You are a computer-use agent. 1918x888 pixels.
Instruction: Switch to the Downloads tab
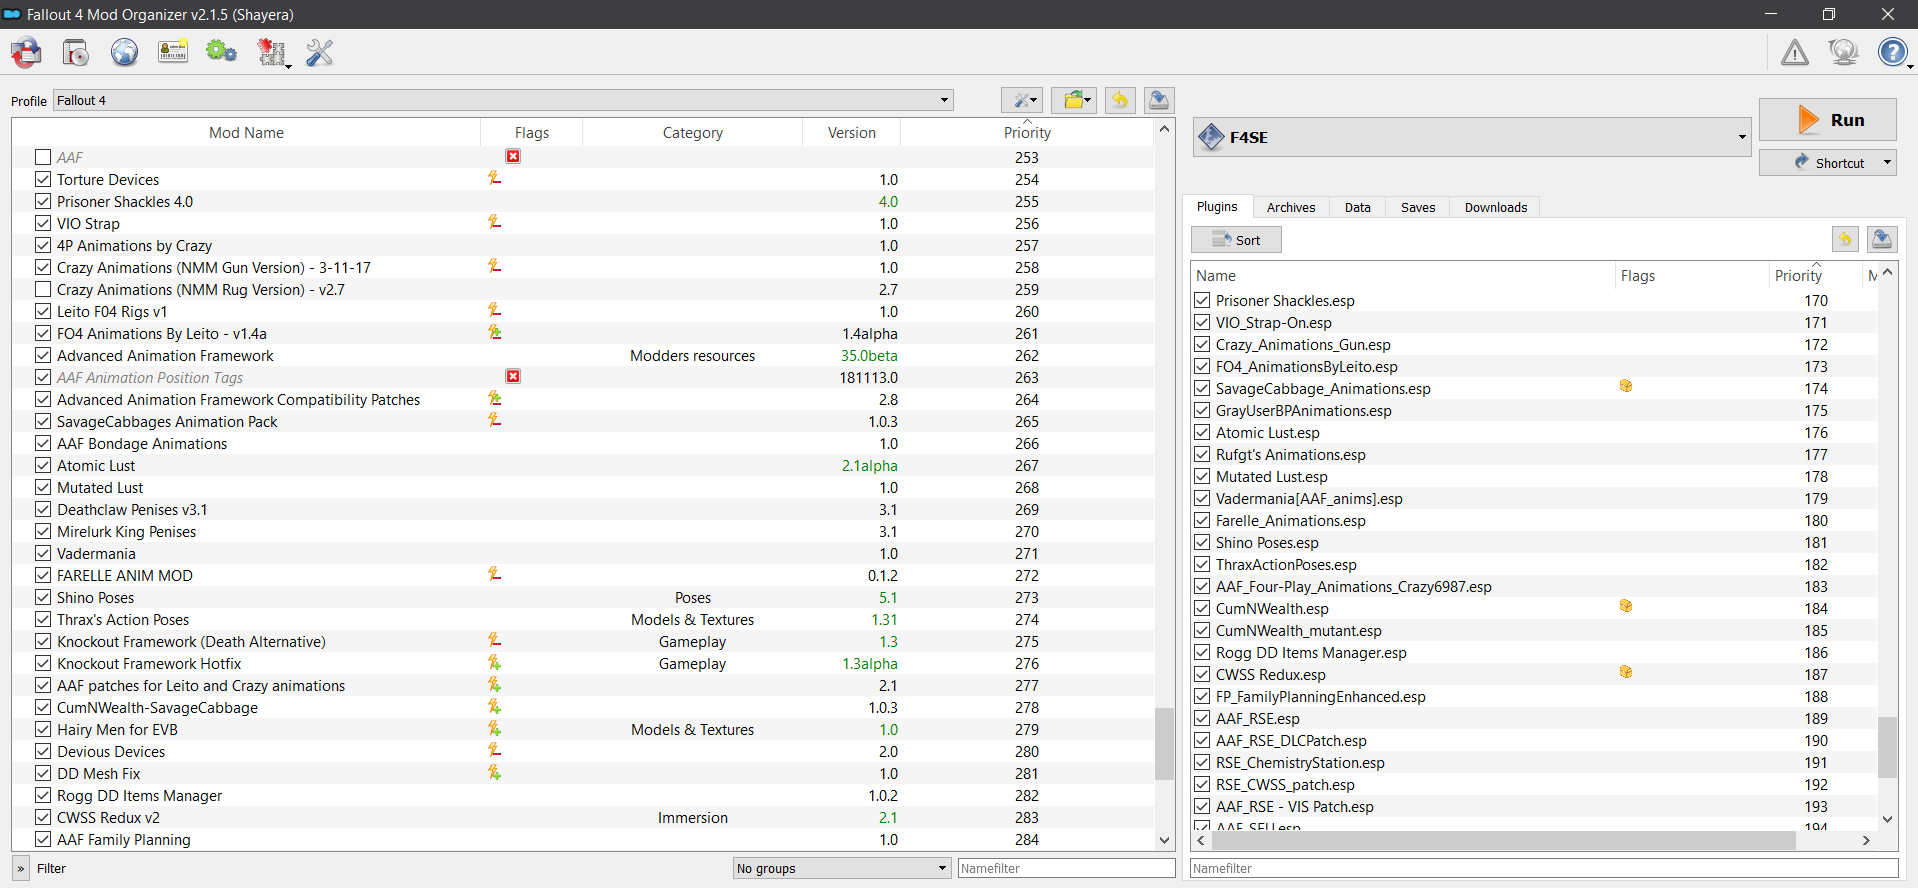[x=1496, y=207]
